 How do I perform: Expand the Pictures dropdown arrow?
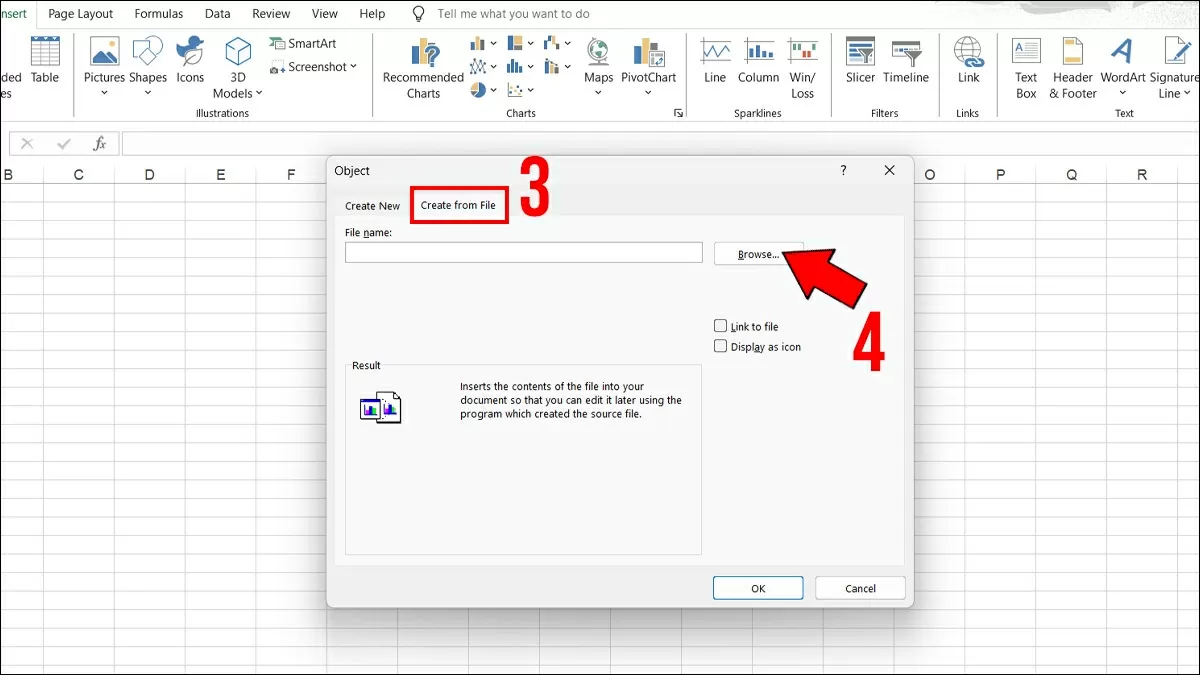click(104, 93)
